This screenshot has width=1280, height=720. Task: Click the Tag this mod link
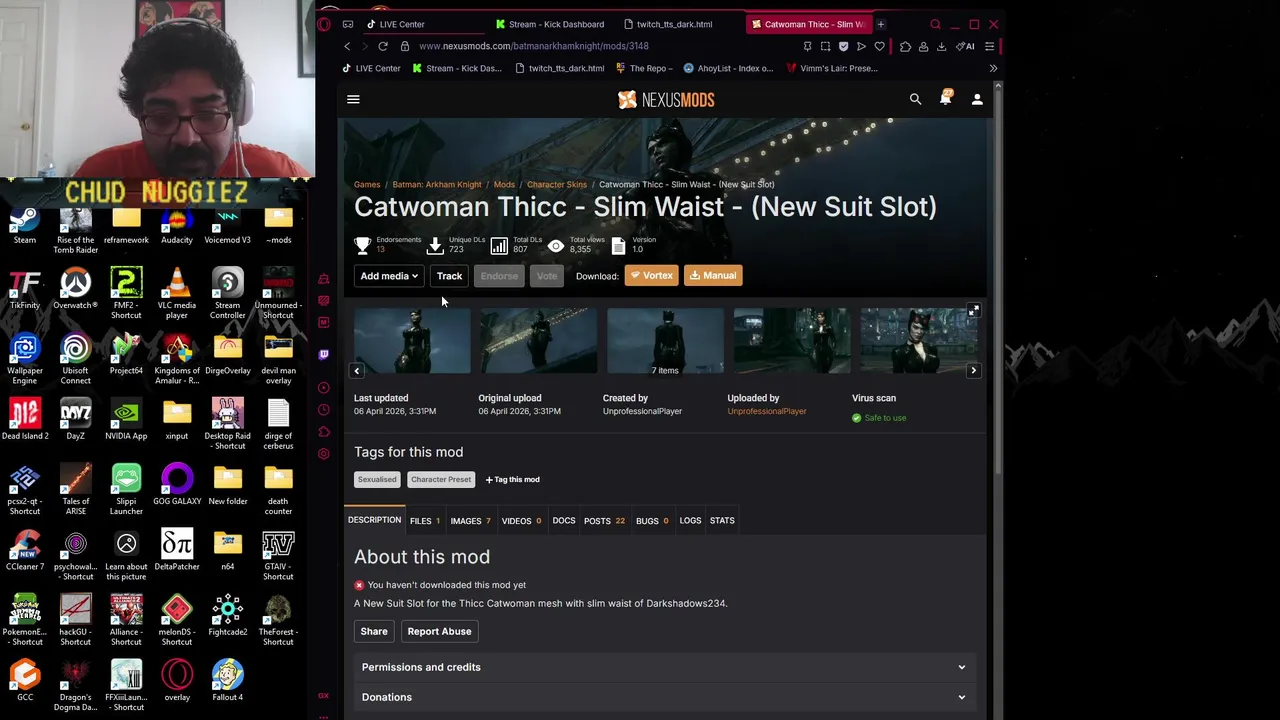[x=512, y=479]
